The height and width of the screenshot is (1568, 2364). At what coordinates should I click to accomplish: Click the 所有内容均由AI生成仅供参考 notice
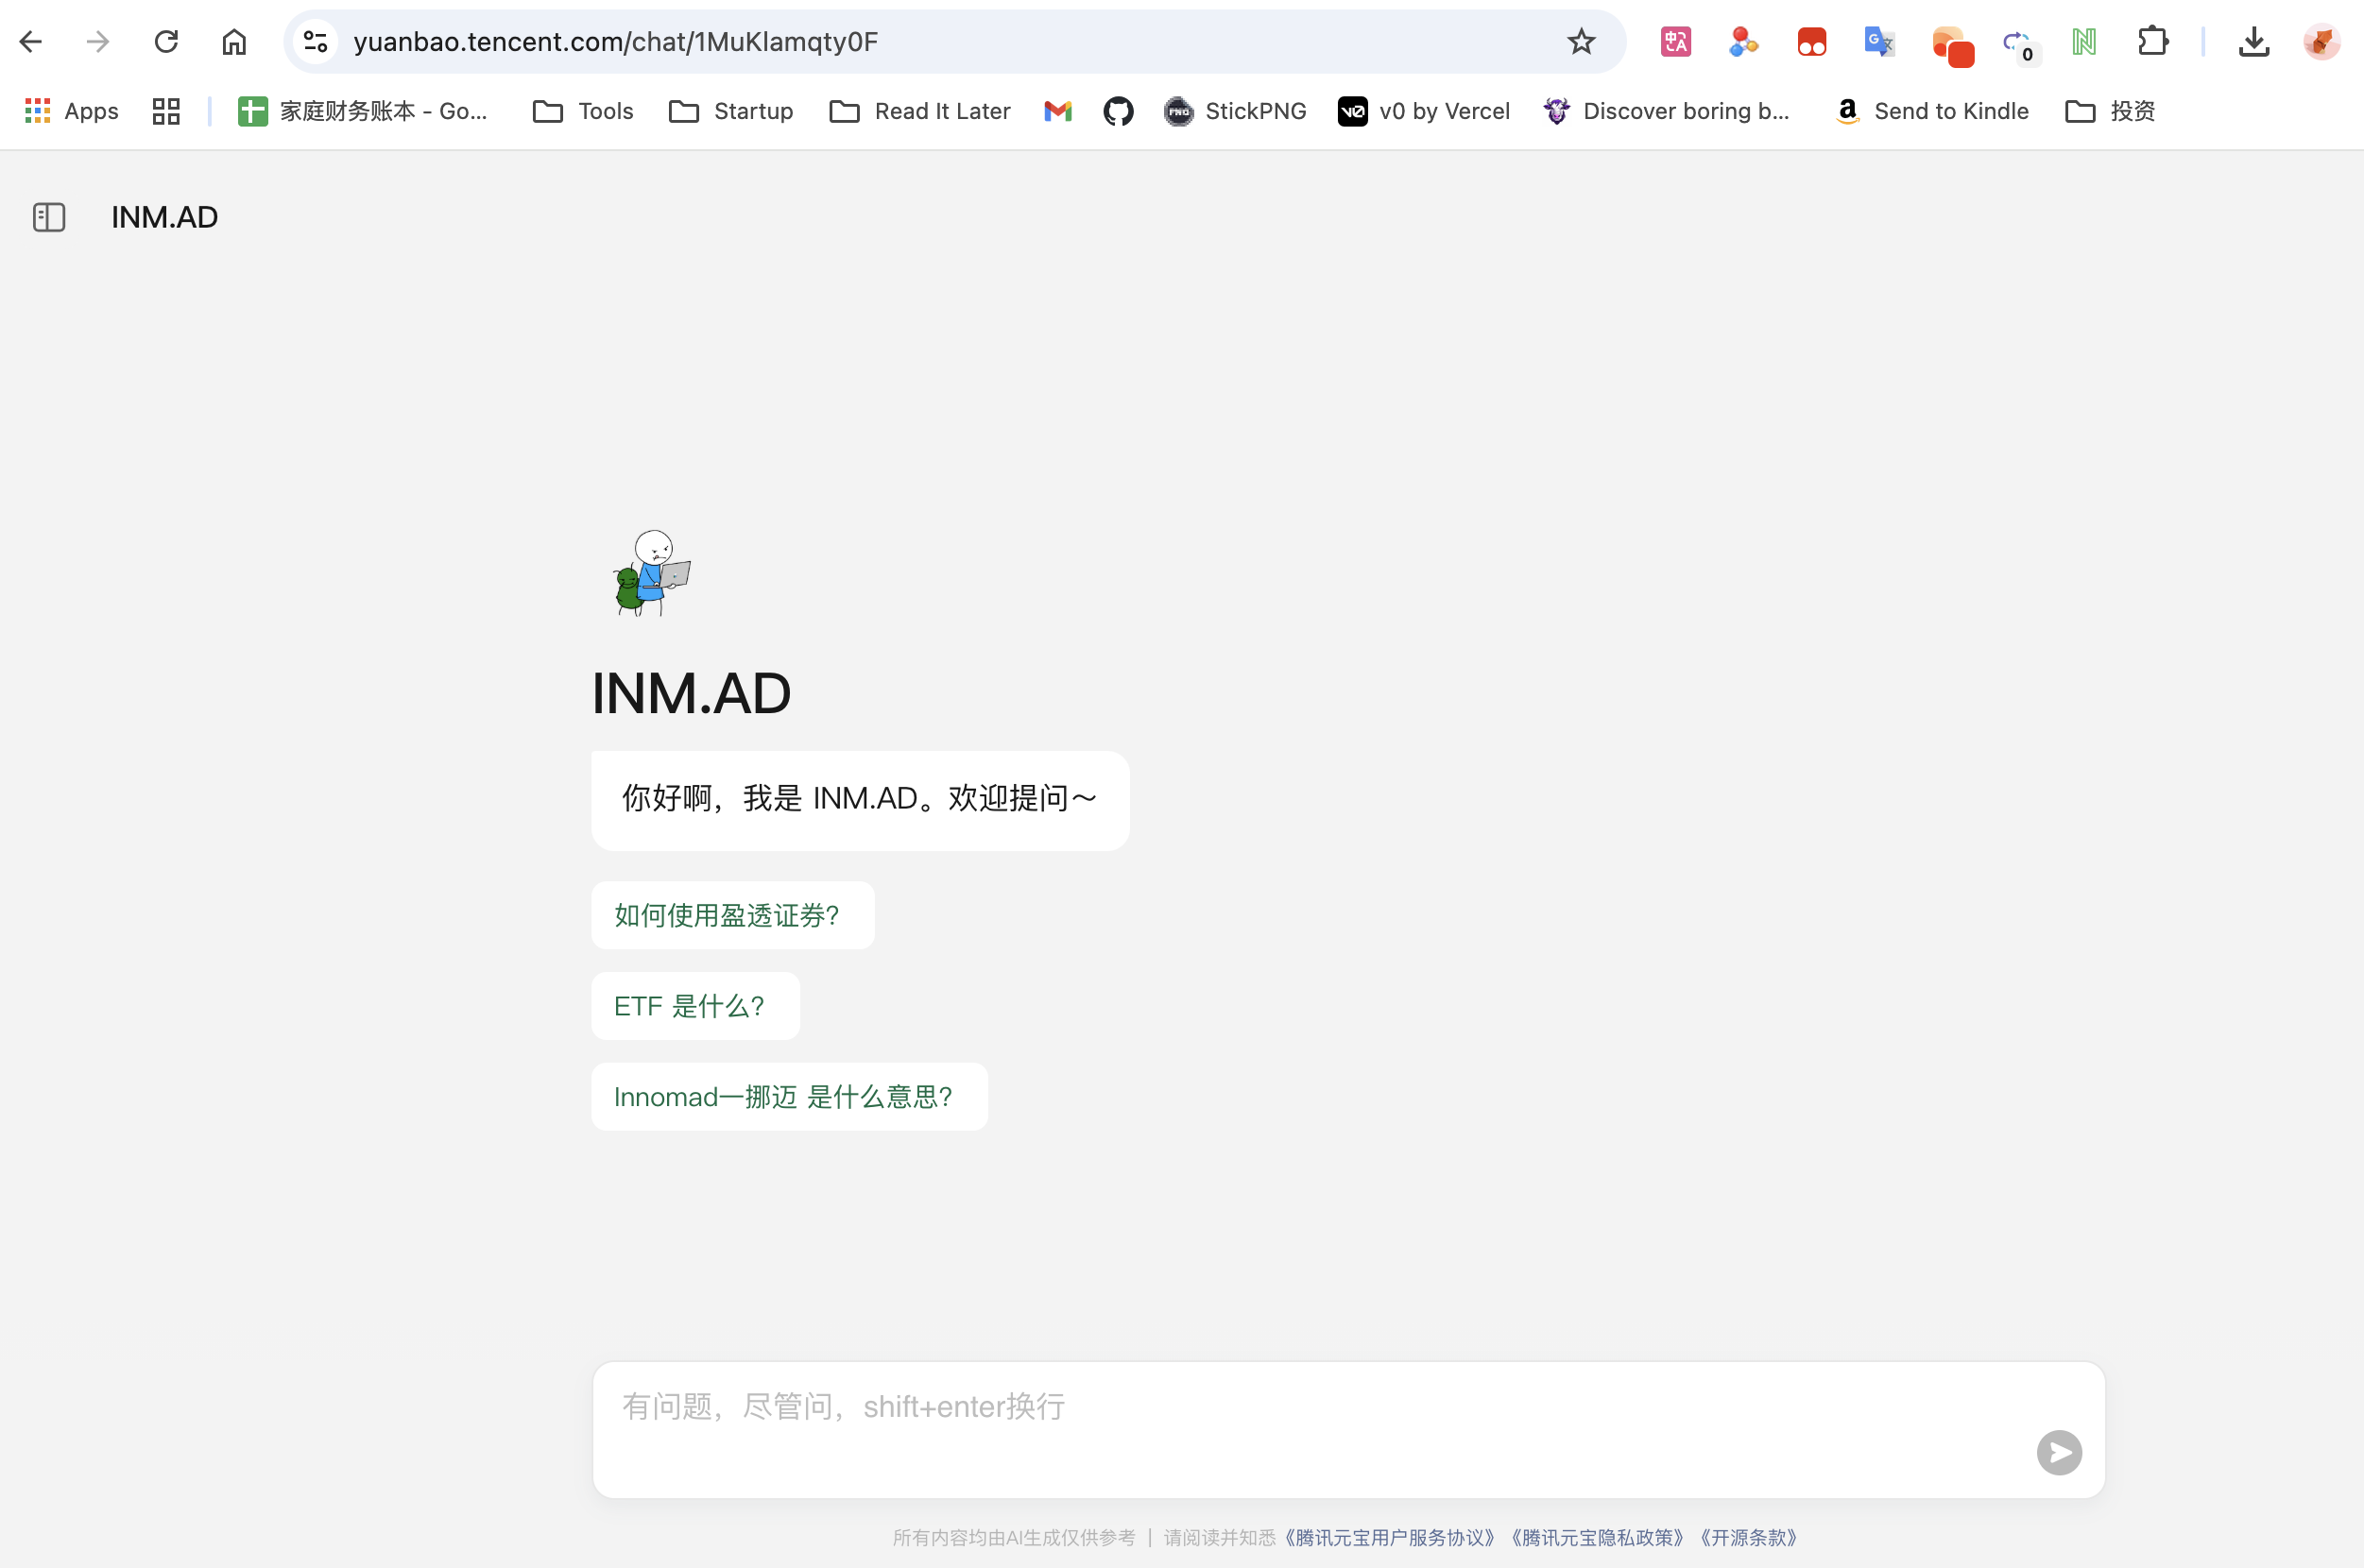point(1013,1537)
